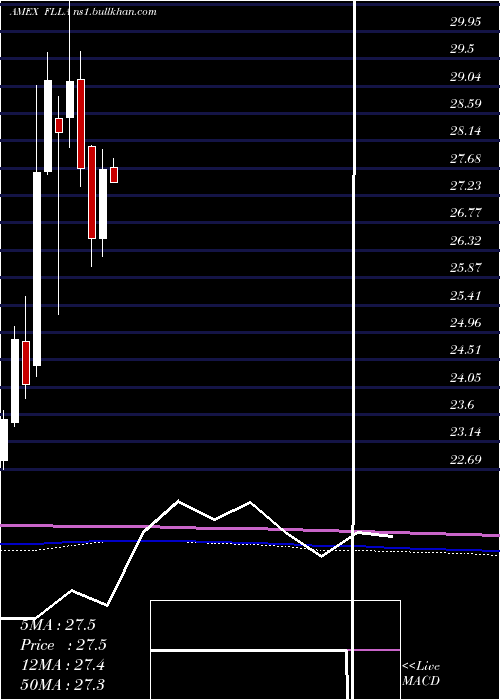Screen dimensions: 500x700
Task: Click the 27.23 price axis label
Action: tap(465, 186)
